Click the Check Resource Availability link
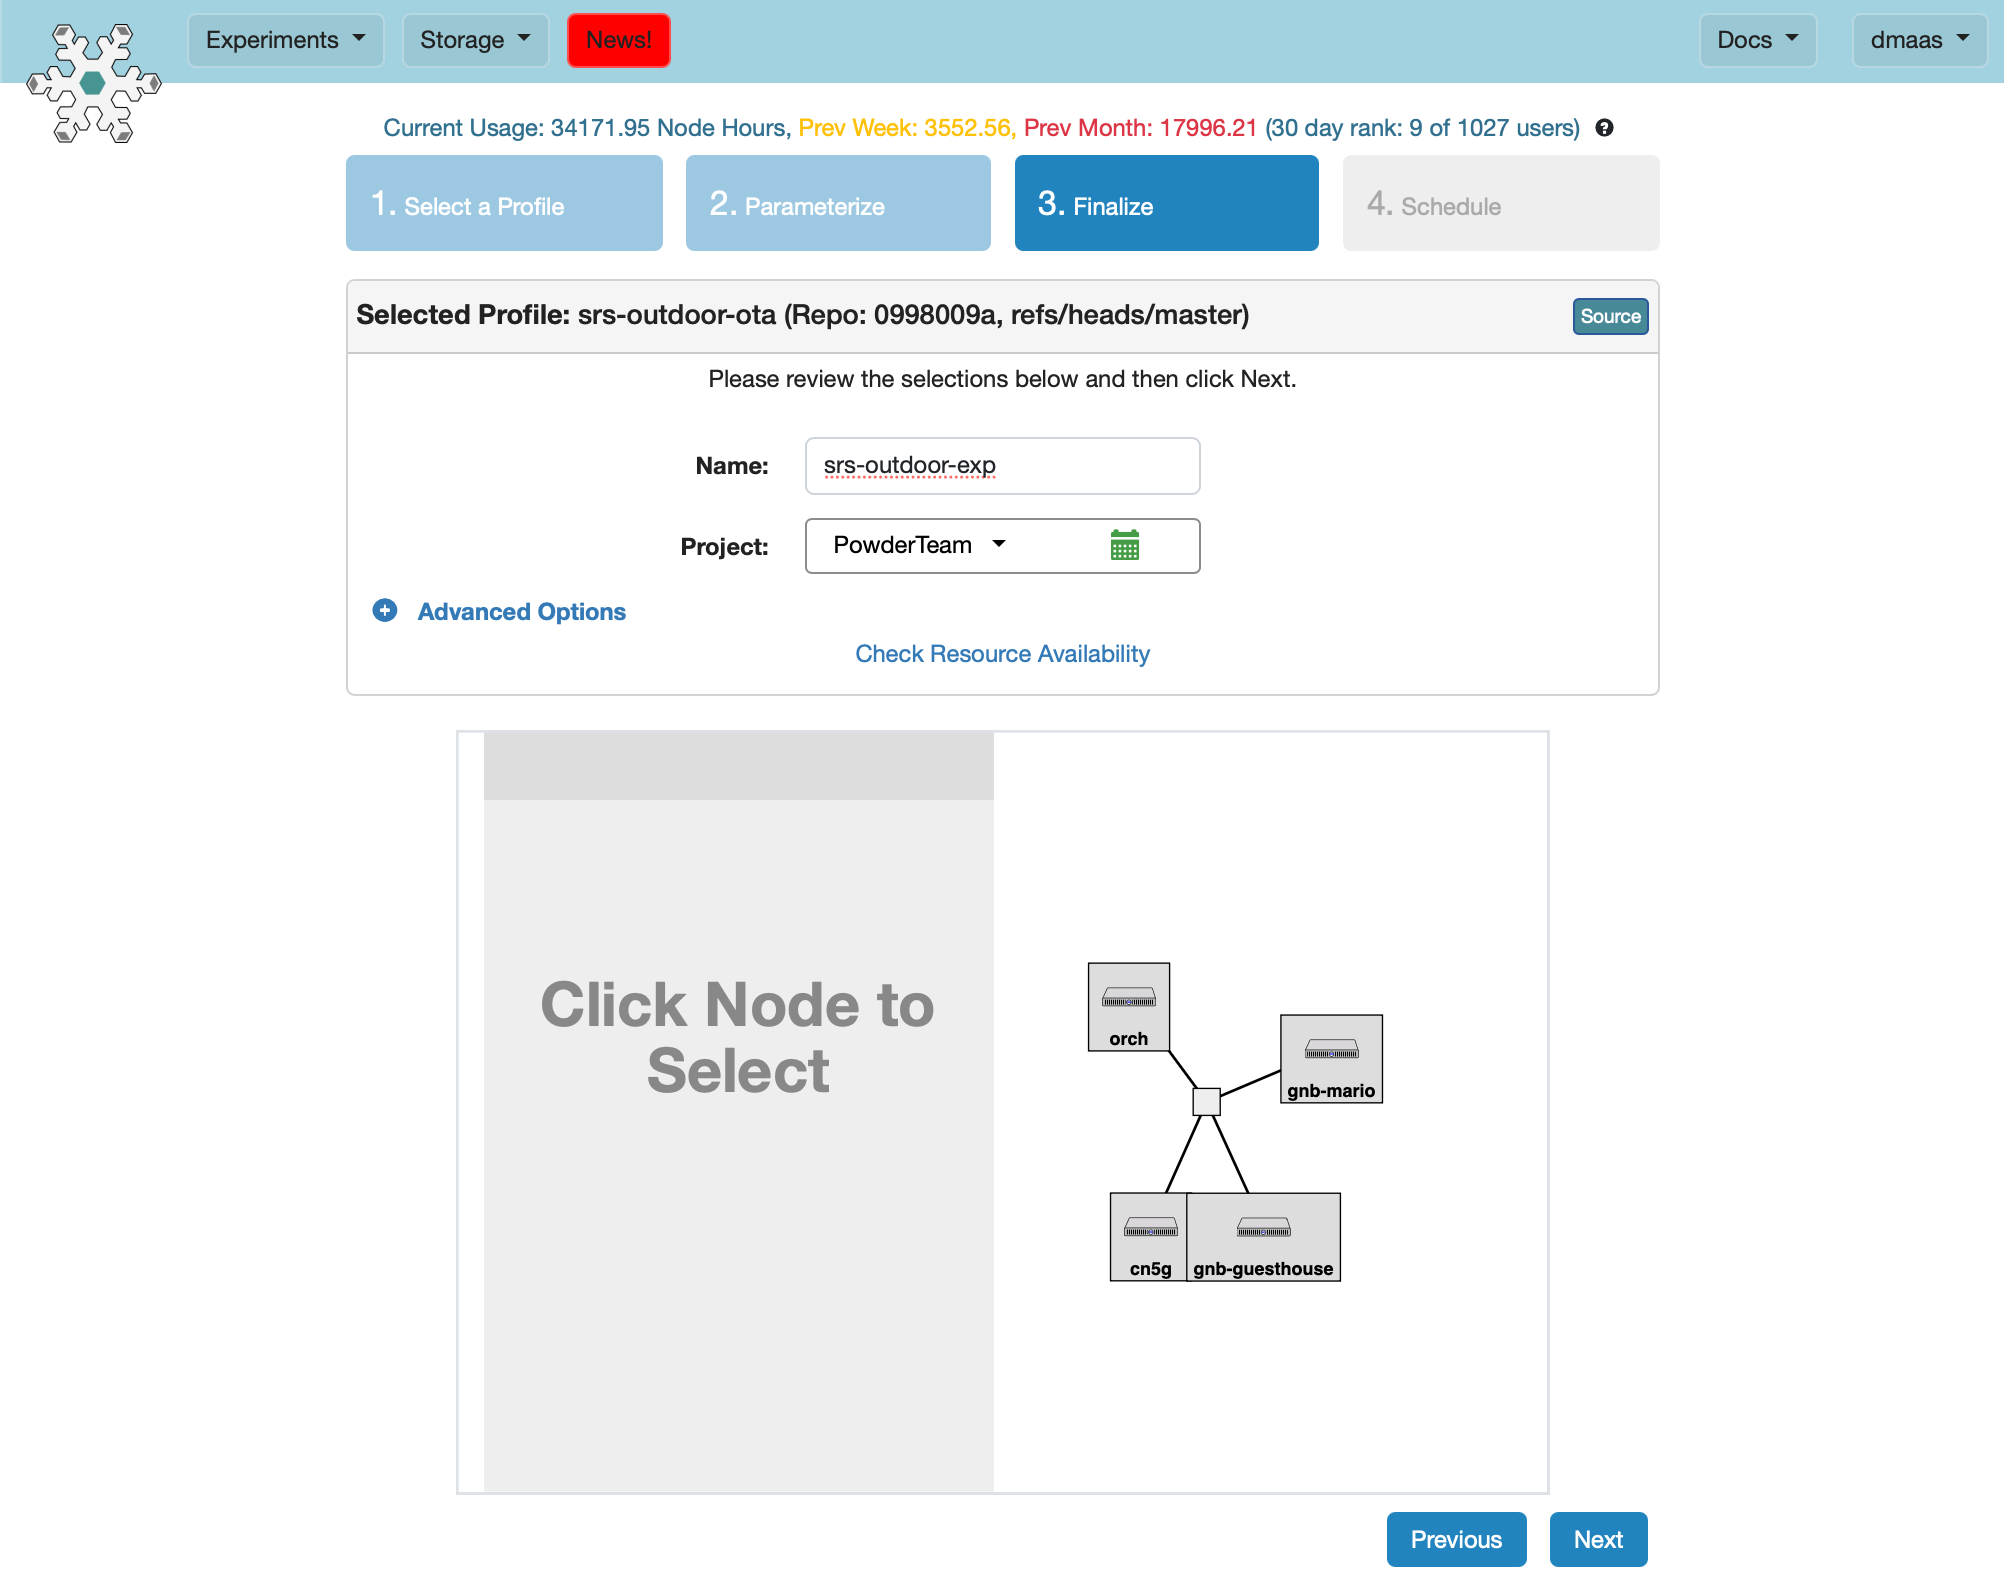The width and height of the screenshot is (2004, 1576). pyautogui.click(x=1004, y=652)
